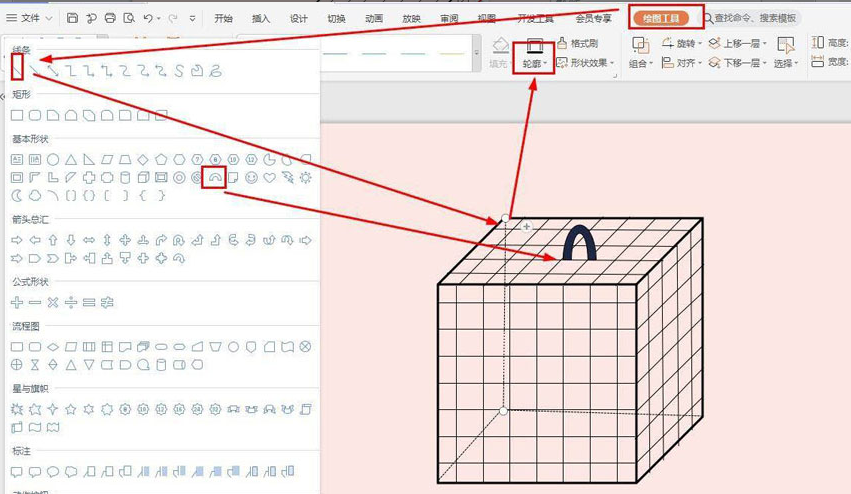Print the document
Screen dimensions: 851x494
(x=110, y=18)
